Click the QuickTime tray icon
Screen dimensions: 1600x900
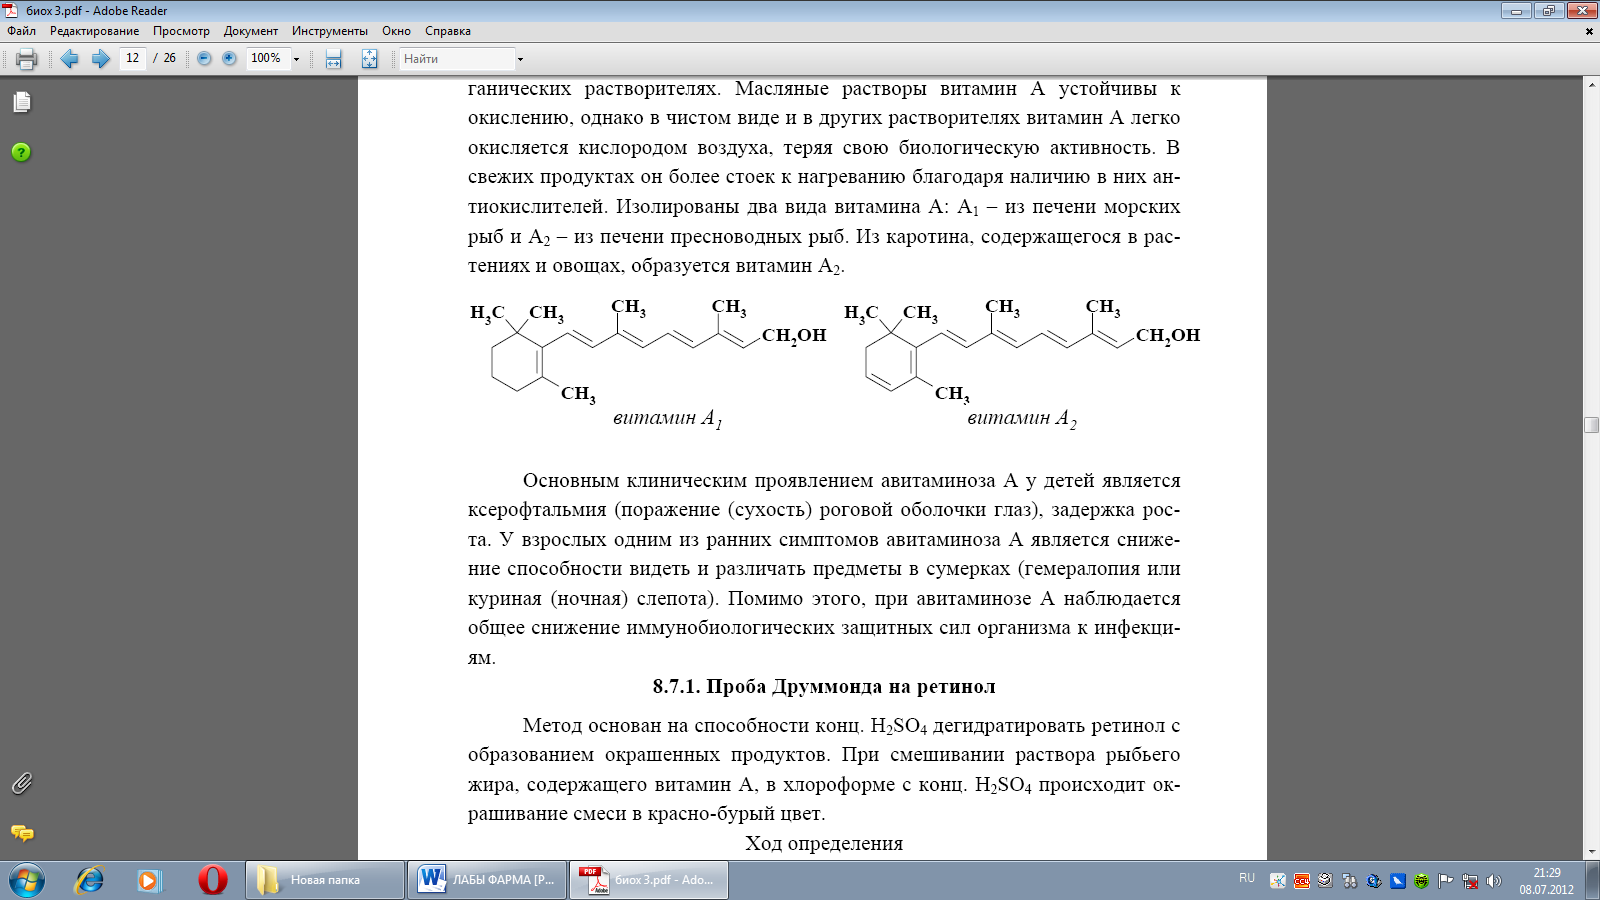pyautogui.click(x=1374, y=881)
